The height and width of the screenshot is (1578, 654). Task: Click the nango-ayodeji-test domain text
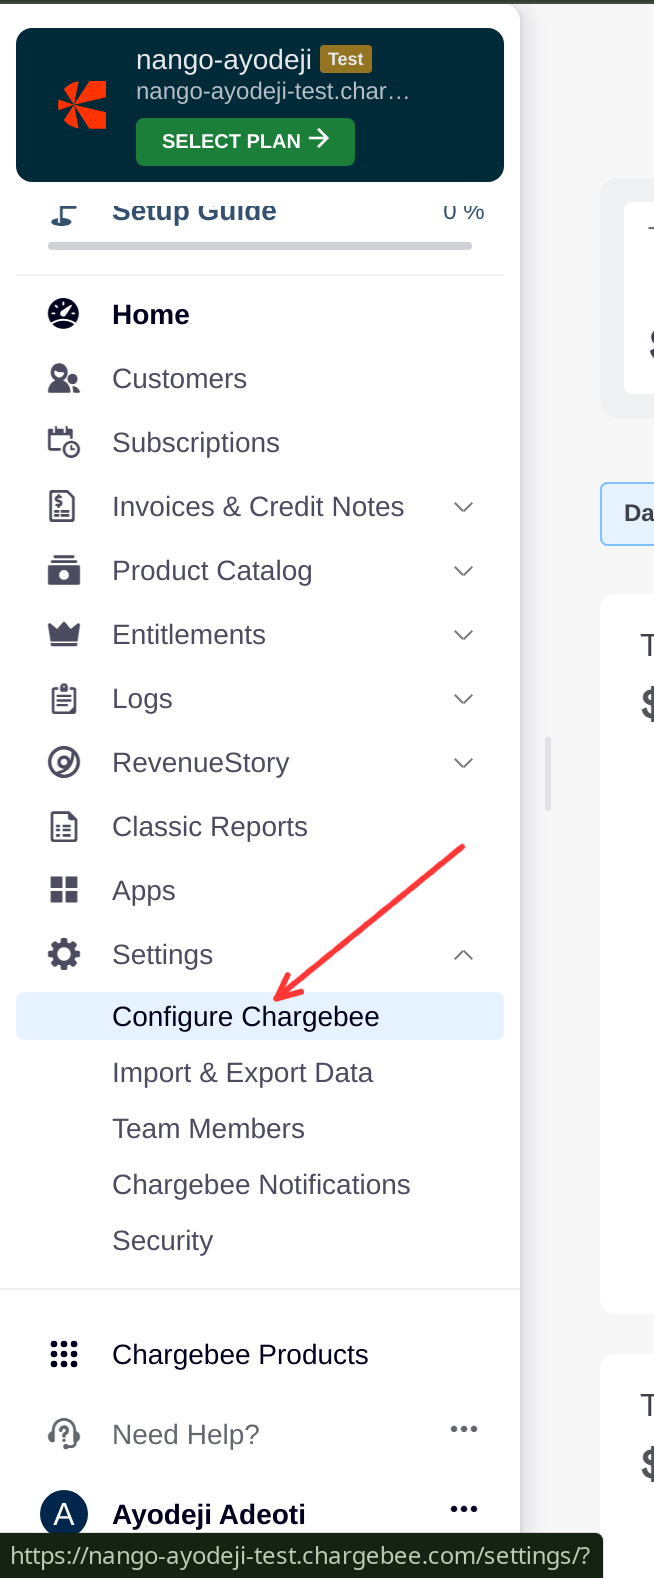coord(273,92)
